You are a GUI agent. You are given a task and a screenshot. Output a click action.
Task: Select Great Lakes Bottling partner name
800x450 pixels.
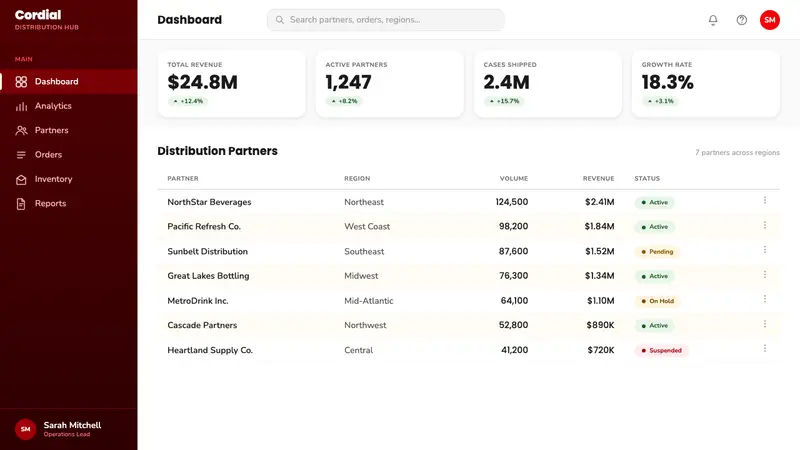coord(208,276)
